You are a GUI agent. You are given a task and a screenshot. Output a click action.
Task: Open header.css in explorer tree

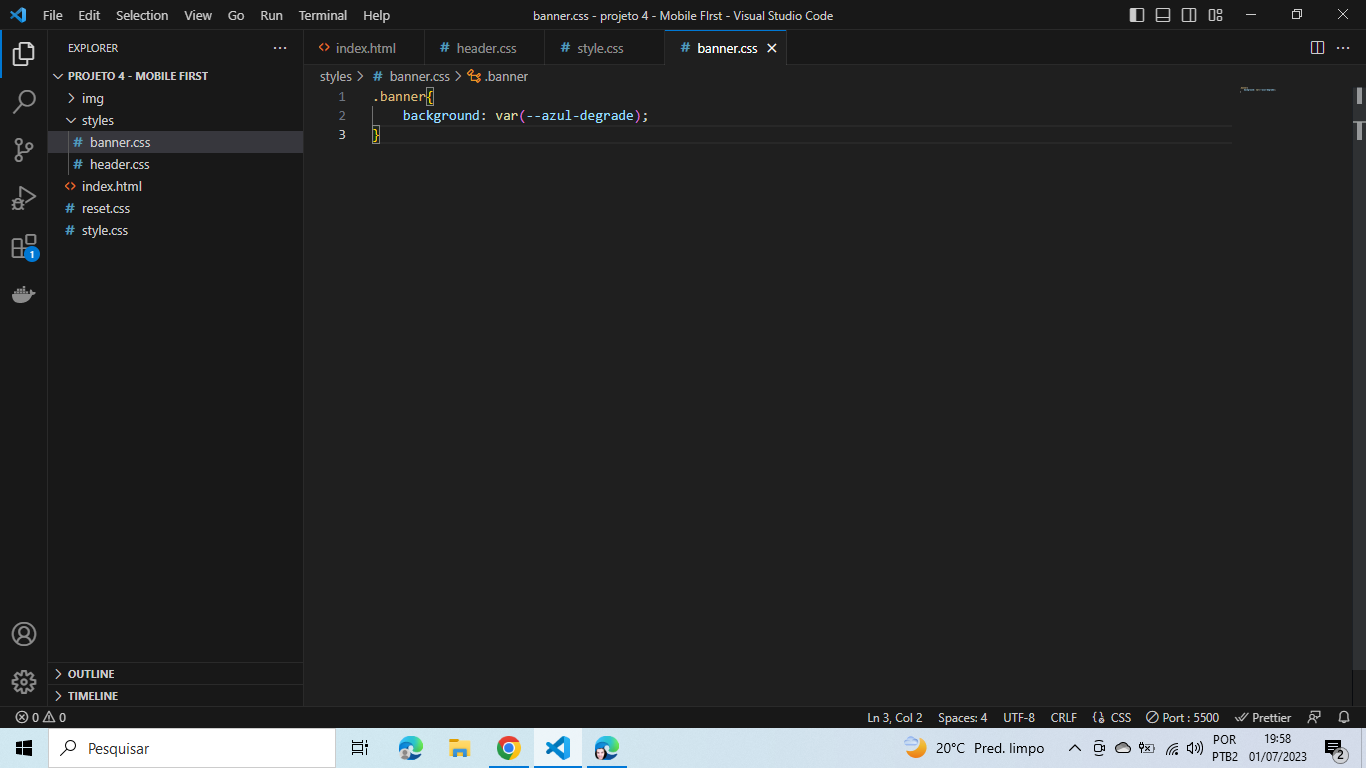175,164
